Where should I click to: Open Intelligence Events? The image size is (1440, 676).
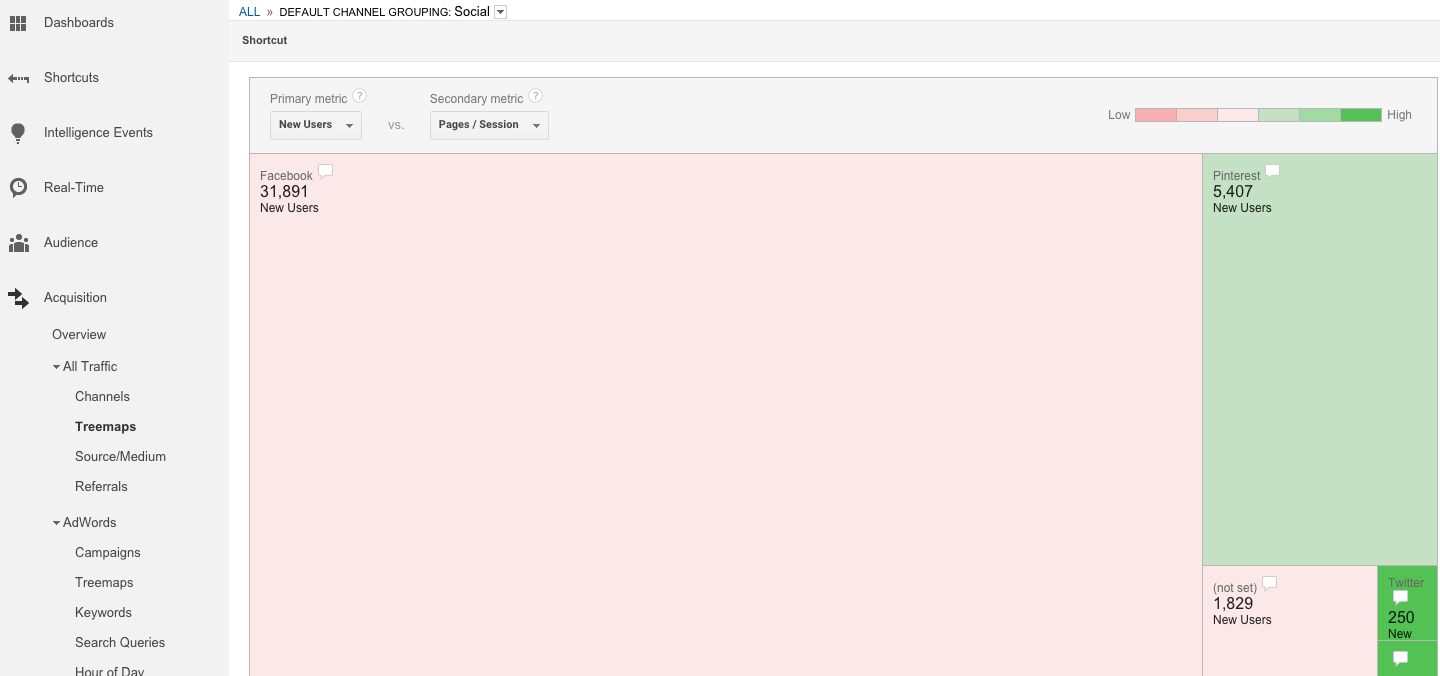(x=98, y=132)
